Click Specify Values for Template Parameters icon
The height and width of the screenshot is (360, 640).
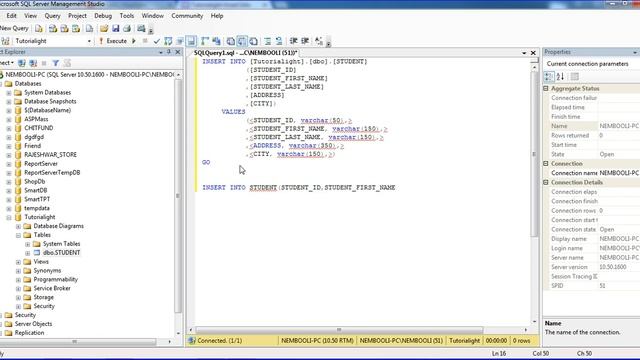(x=319, y=41)
